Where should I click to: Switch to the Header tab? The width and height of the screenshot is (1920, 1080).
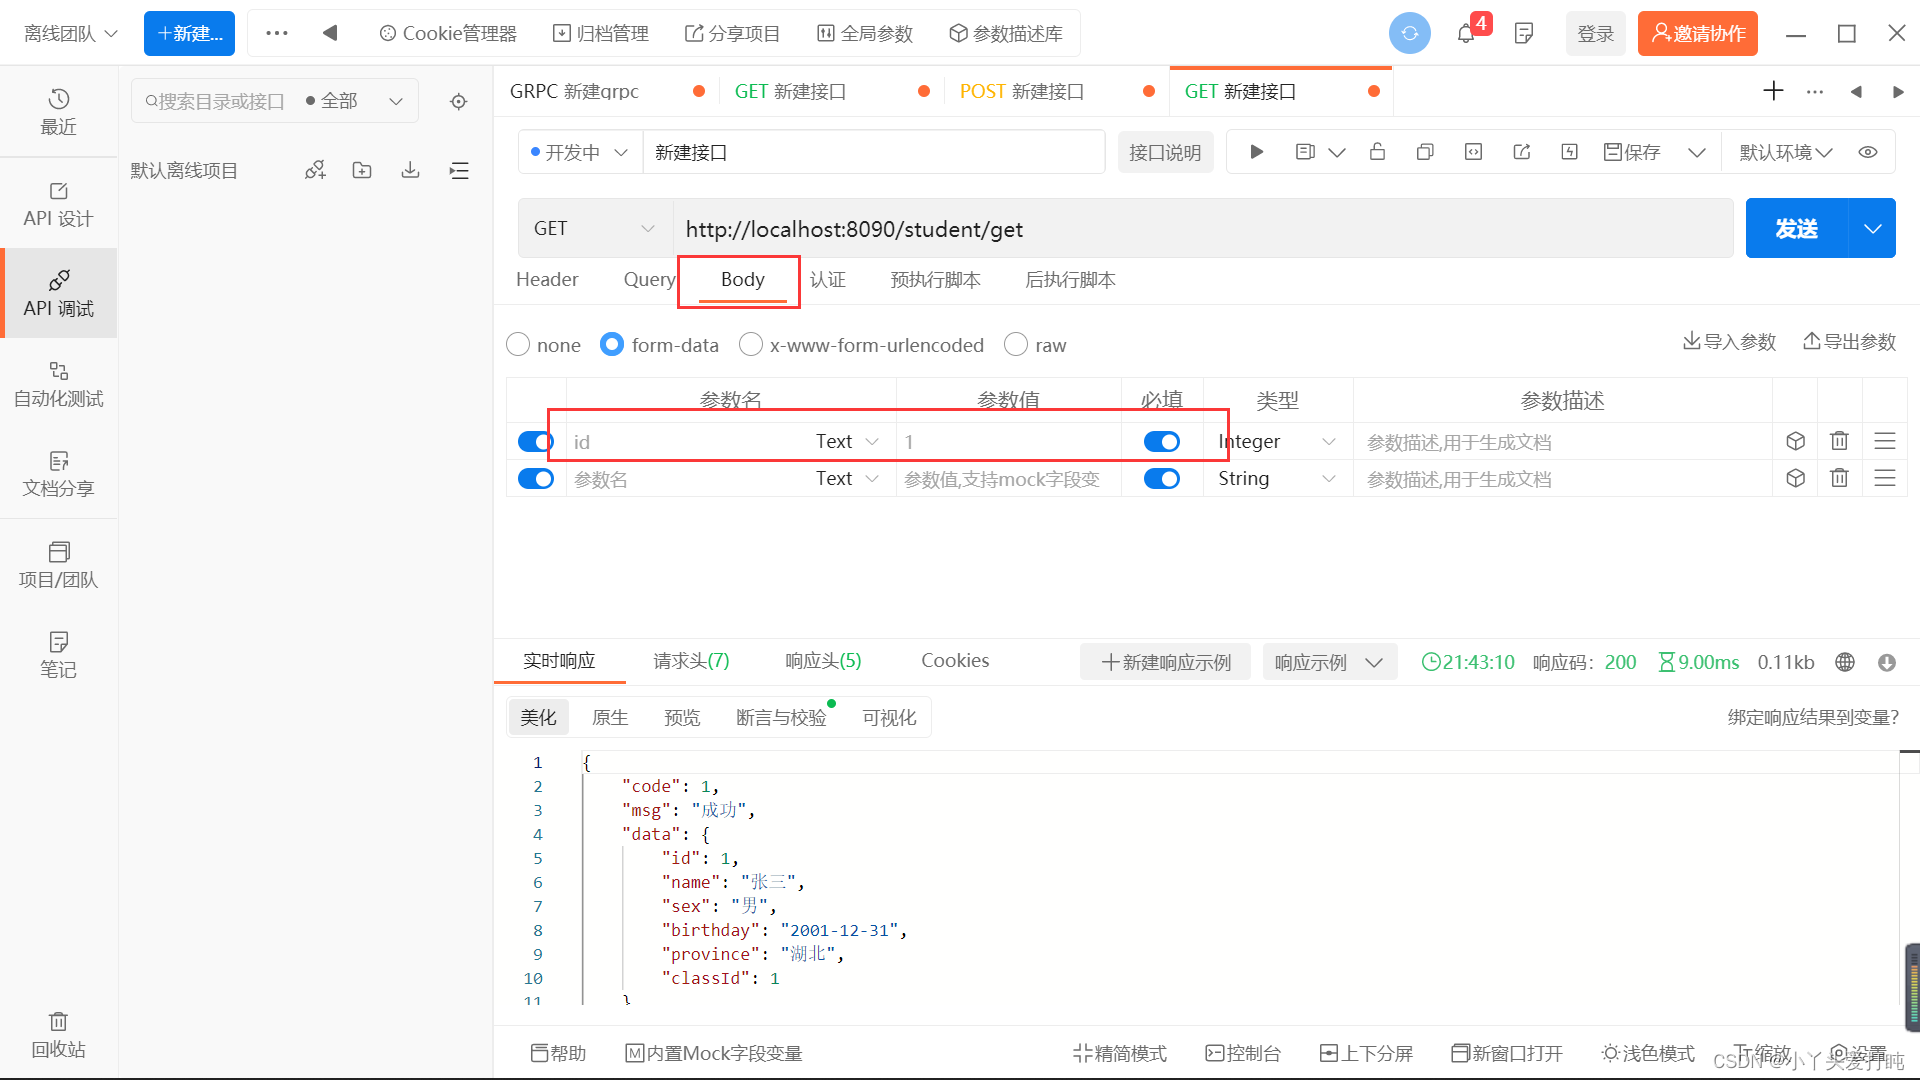pyautogui.click(x=547, y=279)
